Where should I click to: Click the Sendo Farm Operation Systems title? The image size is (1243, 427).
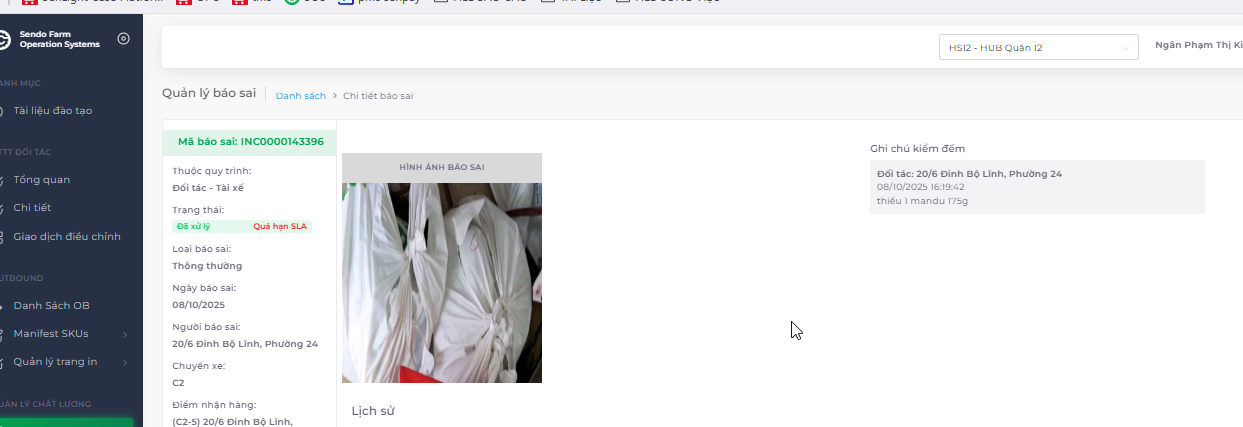(59, 39)
